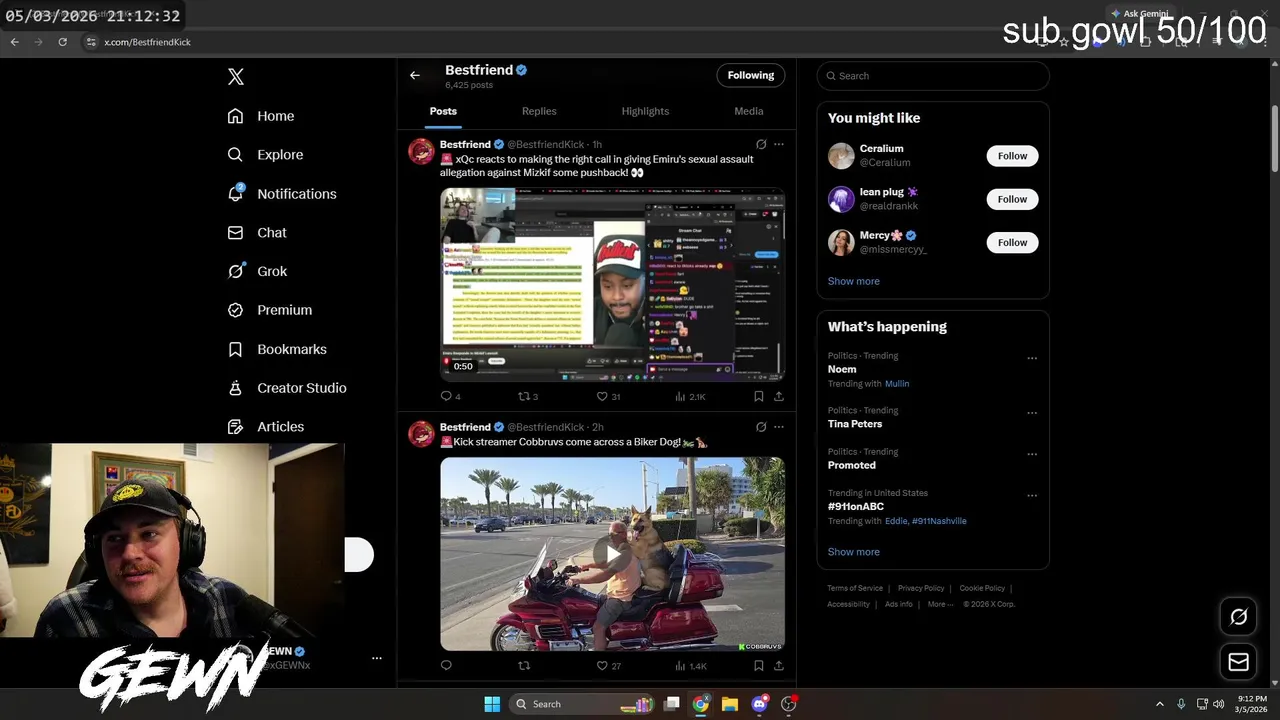Toggle Following button on Bestfriend profile
The width and height of the screenshot is (1280, 720).
(750, 75)
